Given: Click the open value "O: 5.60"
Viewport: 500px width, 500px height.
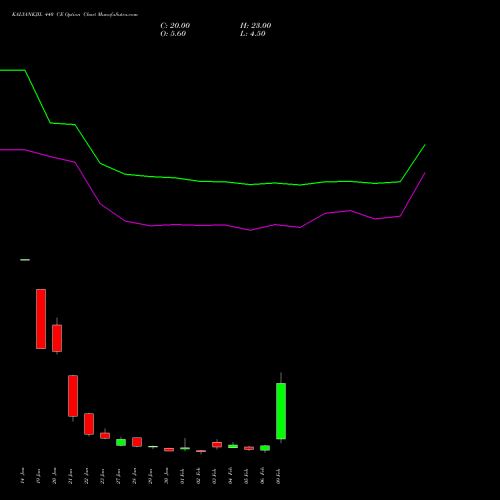Looking at the screenshot, I should pyautogui.click(x=173, y=34).
